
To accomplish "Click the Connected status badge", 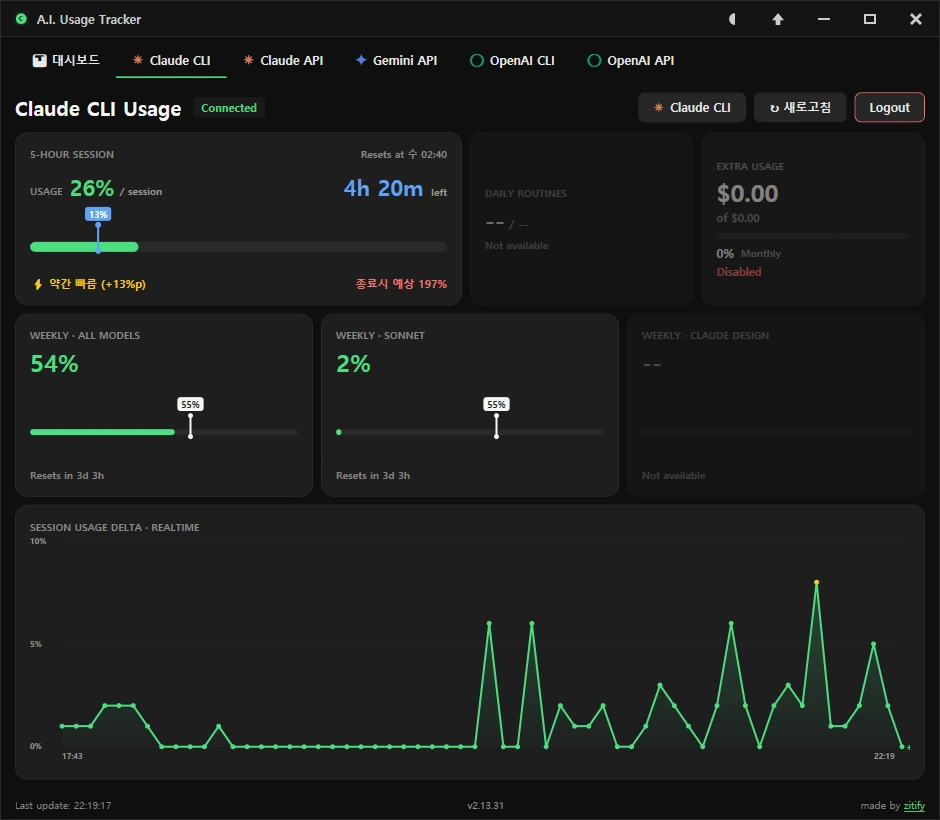I will (x=229, y=108).
